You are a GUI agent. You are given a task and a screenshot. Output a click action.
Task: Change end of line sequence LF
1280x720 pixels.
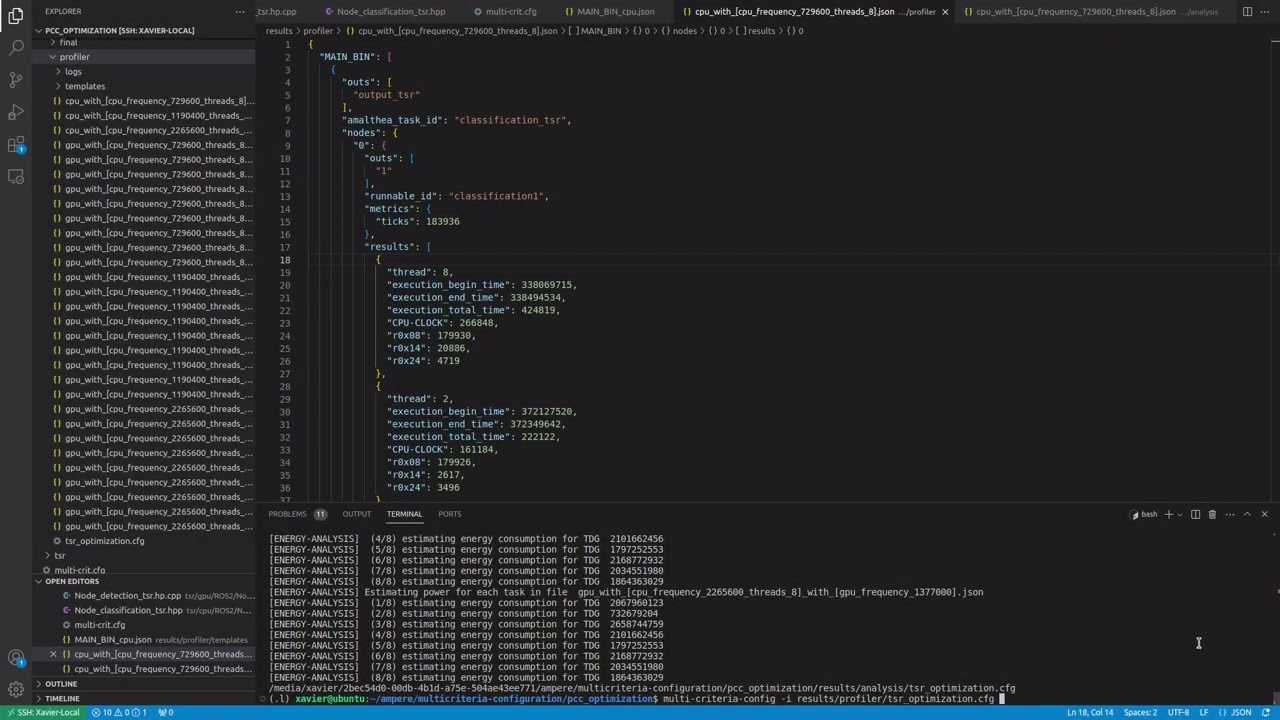pyautogui.click(x=1204, y=712)
